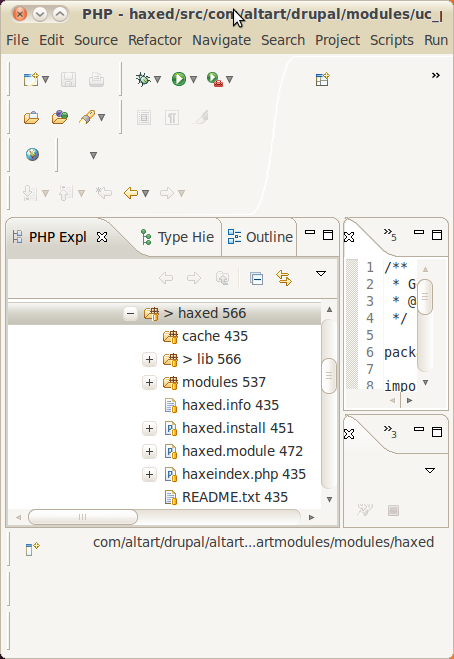454x659 pixels.
Task: Click the Previous Annotation icon
Action: tap(66, 193)
